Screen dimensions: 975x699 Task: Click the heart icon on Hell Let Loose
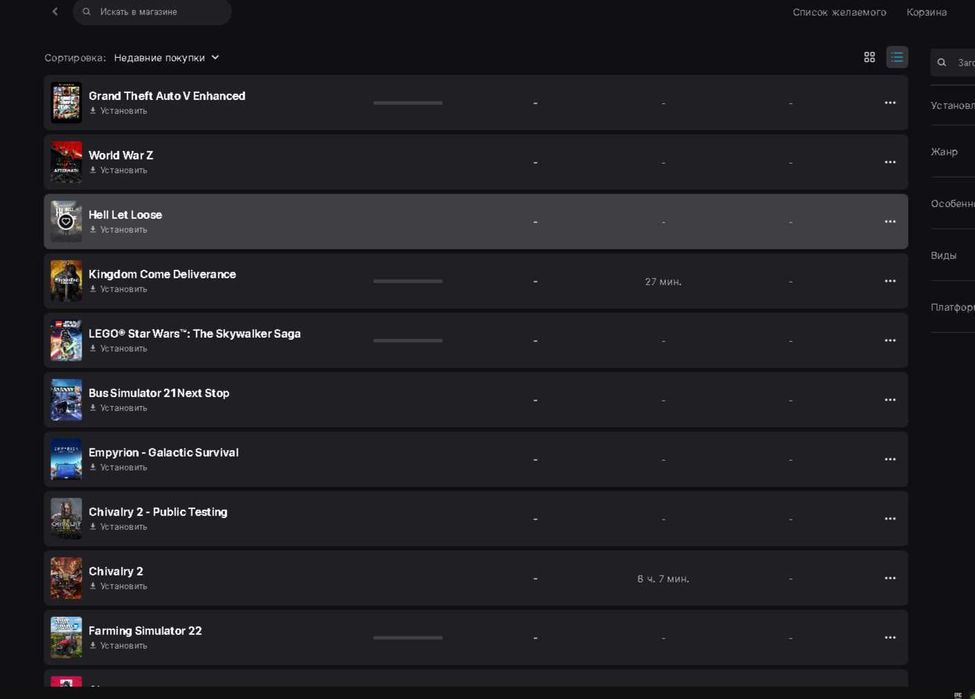pos(66,222)
